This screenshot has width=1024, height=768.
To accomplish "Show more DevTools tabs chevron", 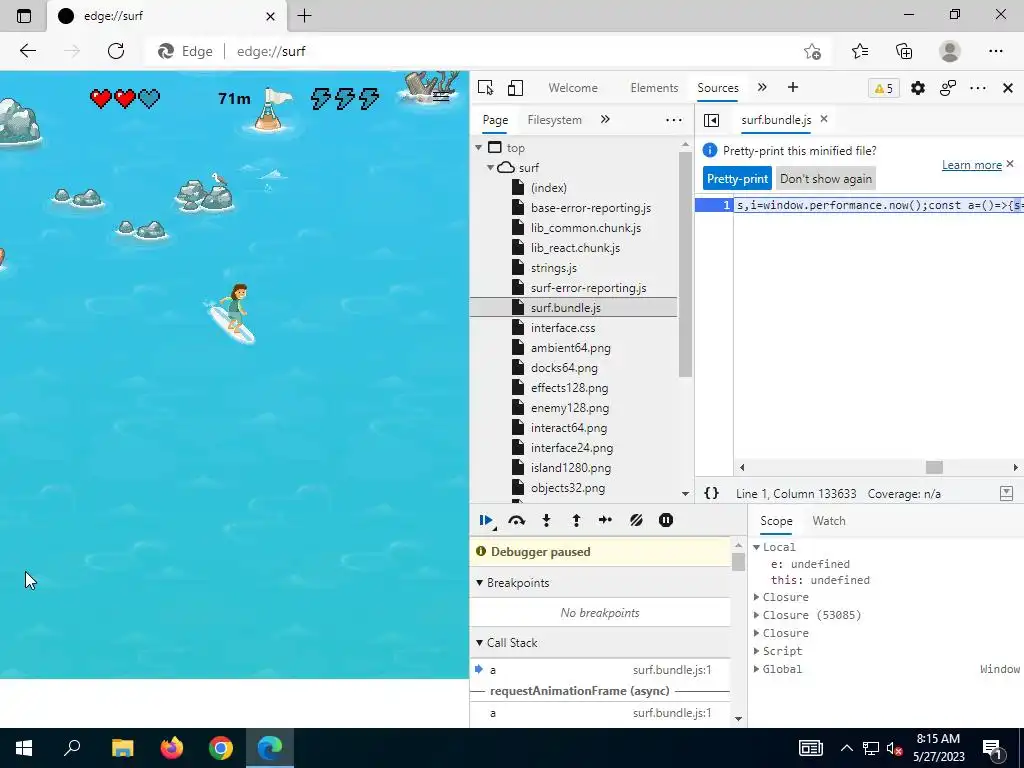I will (762, 88).
